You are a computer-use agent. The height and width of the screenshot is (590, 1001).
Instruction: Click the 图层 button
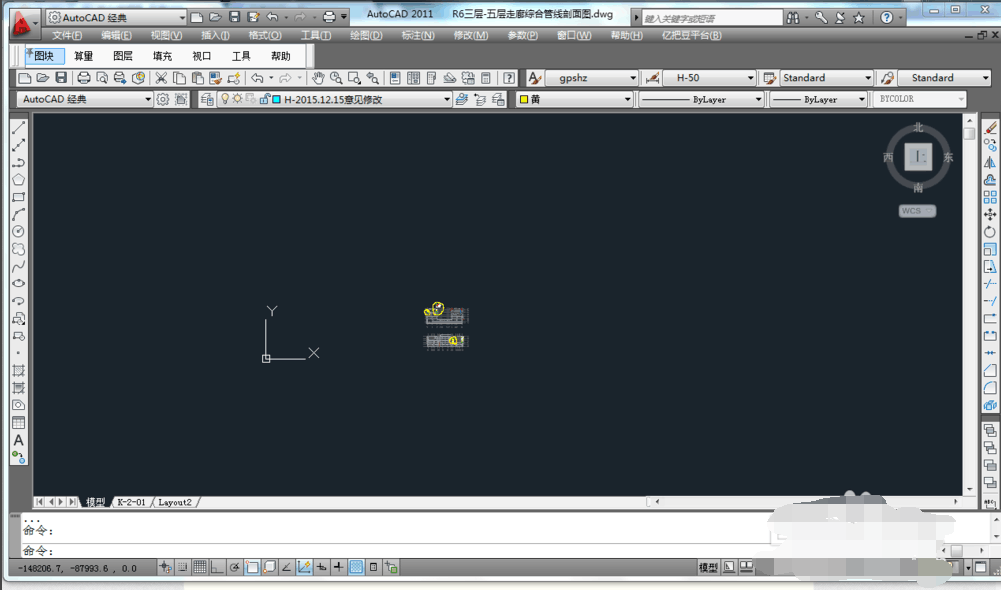123,56
